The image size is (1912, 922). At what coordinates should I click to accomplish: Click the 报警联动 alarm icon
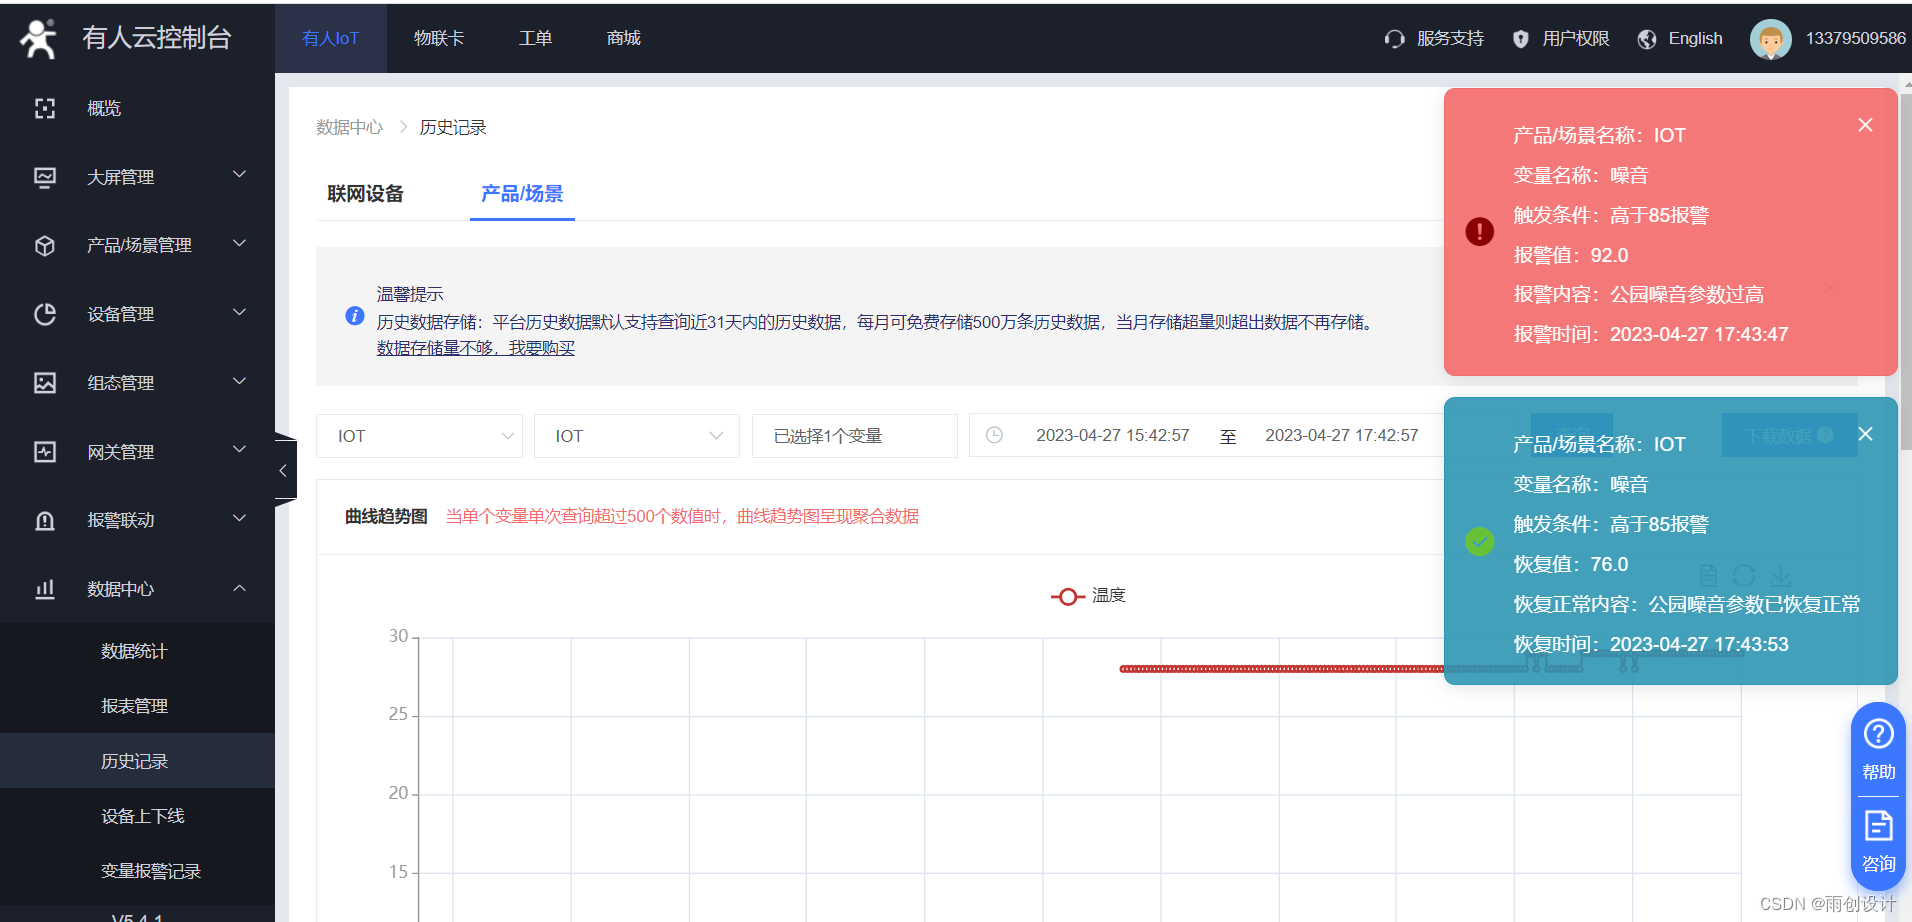(x=45, y=520)
